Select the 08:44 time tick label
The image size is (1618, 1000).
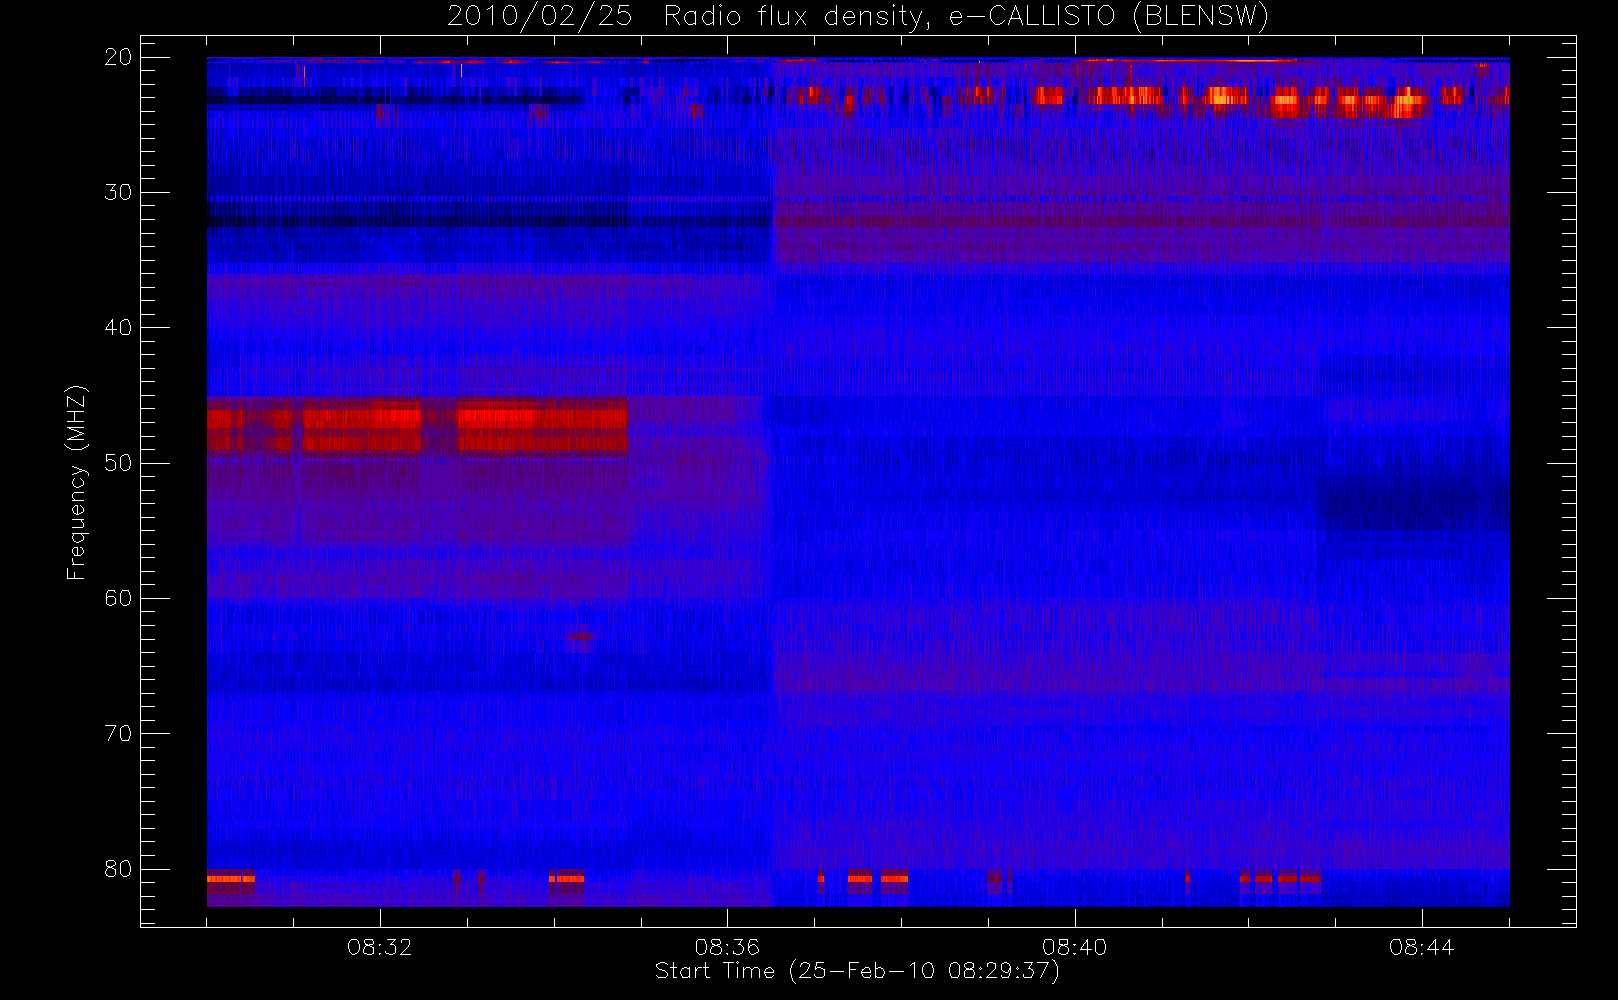click(1421, 947)
